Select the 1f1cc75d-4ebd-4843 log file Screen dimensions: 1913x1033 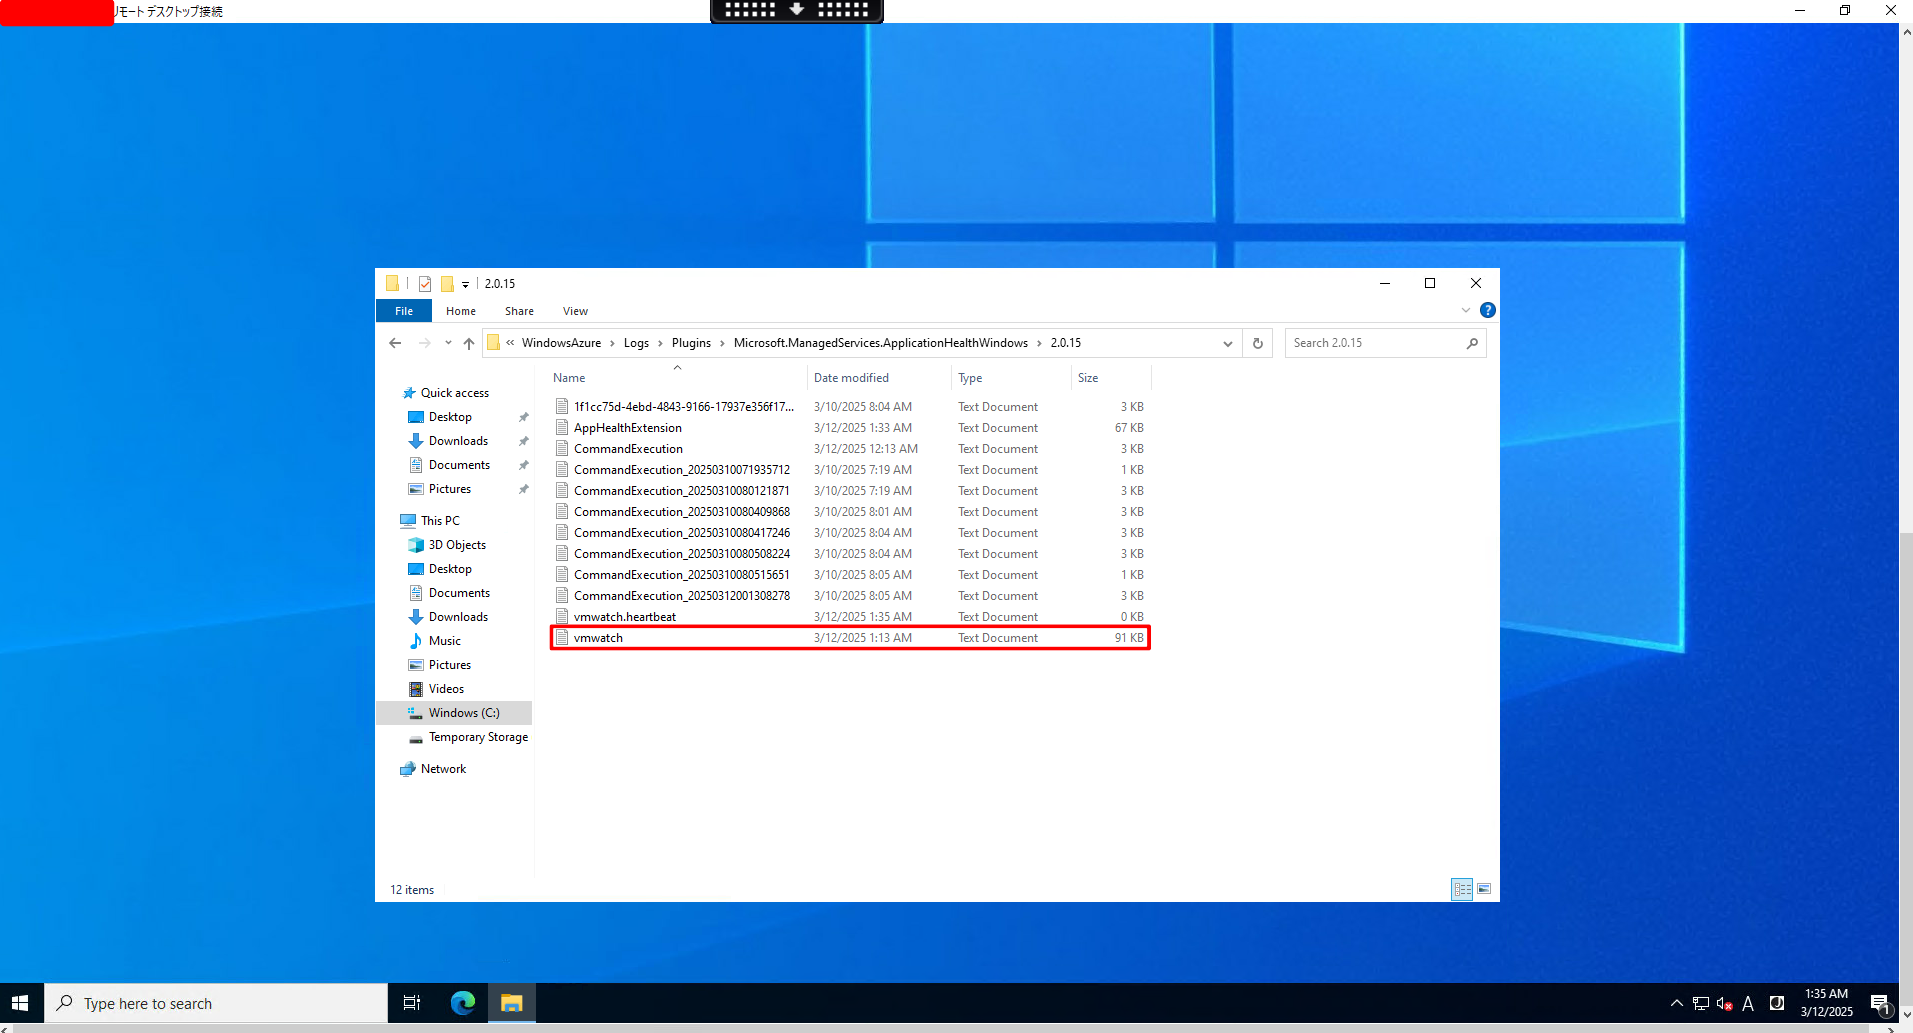pos(850,407)
